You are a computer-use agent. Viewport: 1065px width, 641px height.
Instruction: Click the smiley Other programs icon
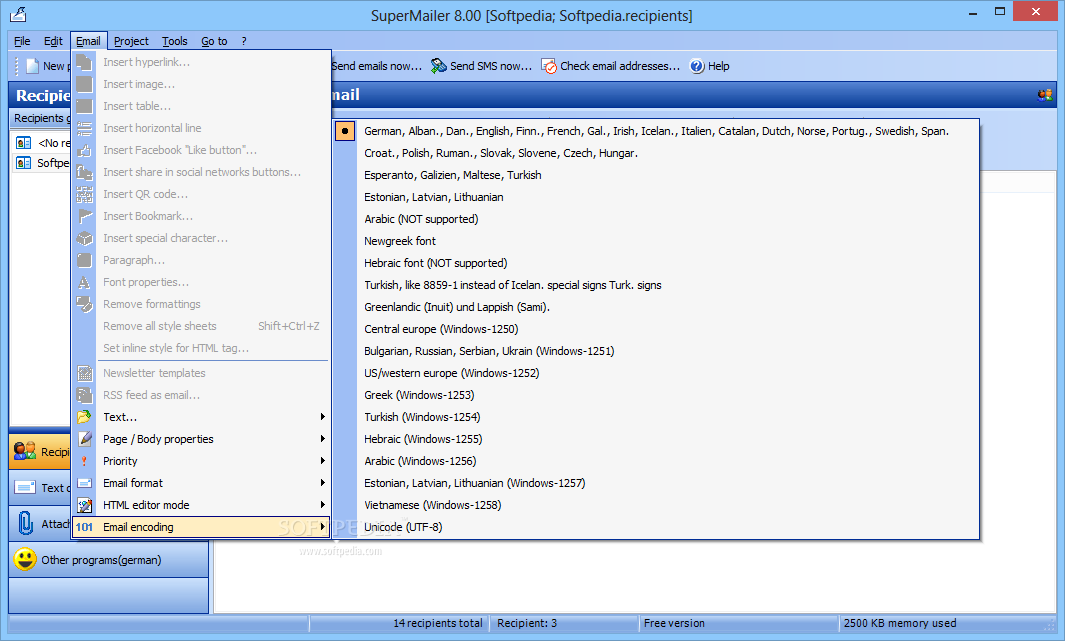coord(25,560)
